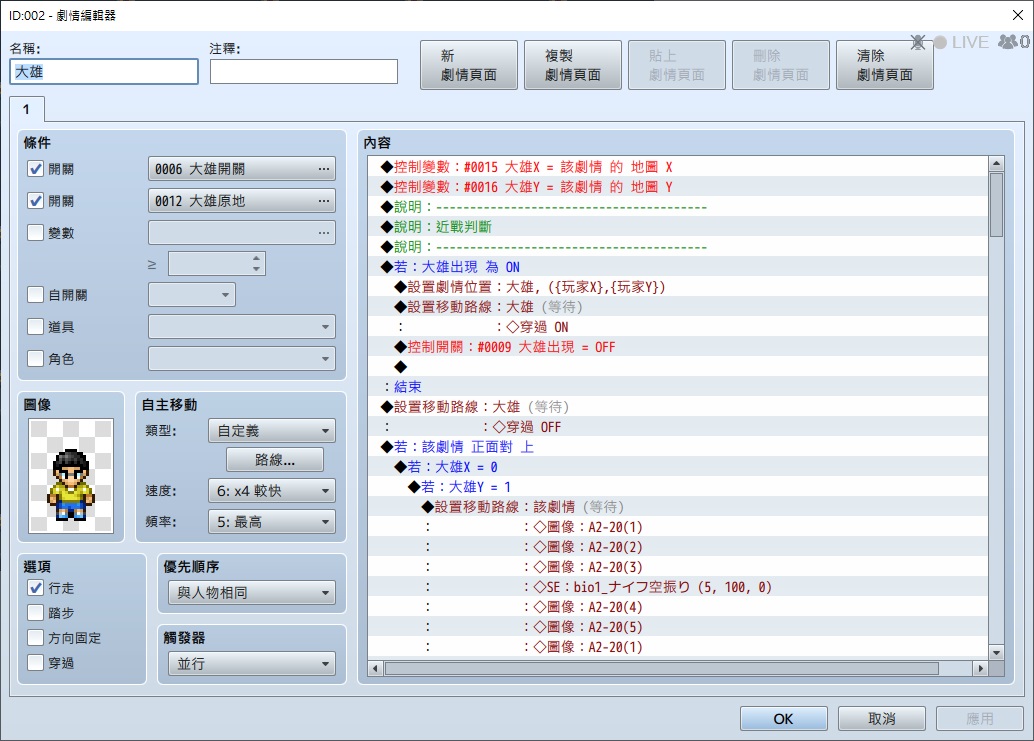Click the LIVE status dot indicator
The width and height of the screenshot is (1034, 741).
click(940, 42)
